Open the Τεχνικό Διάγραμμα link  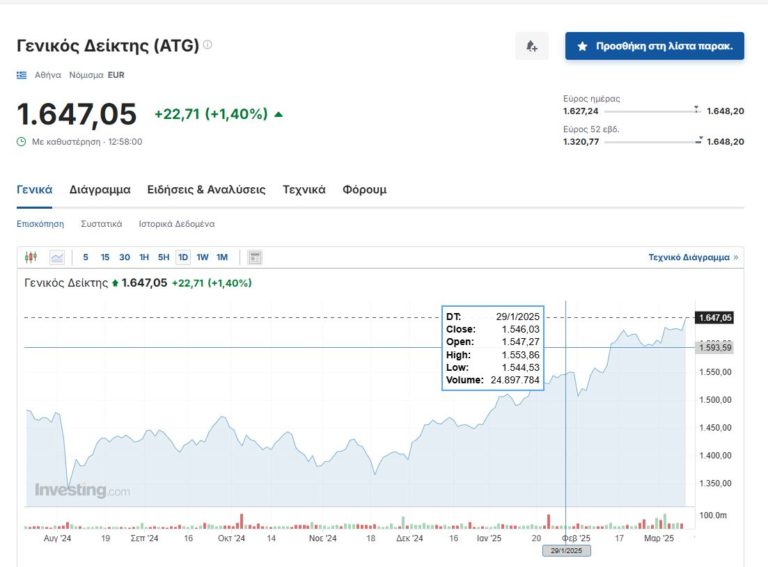tap(693, 257)
